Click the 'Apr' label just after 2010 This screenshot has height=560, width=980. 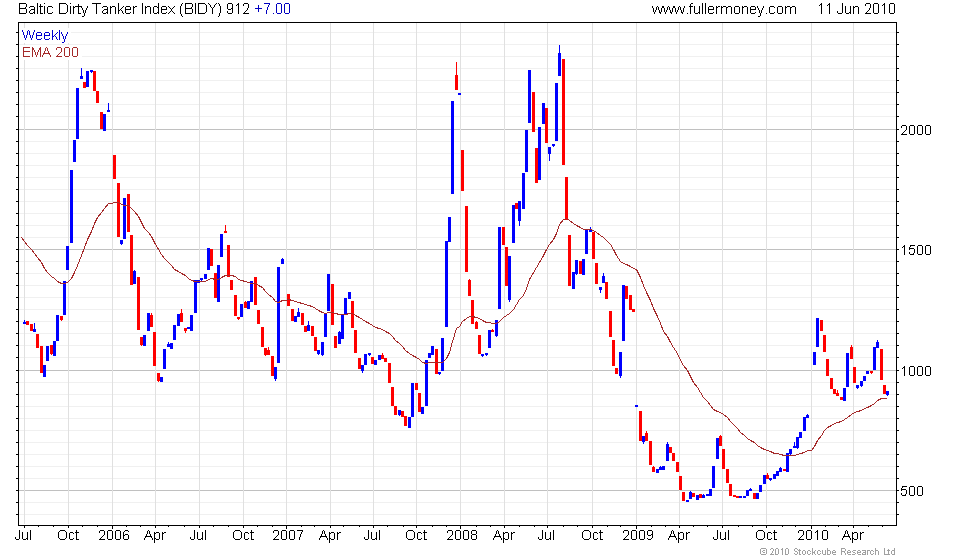[x=852, y=535]
